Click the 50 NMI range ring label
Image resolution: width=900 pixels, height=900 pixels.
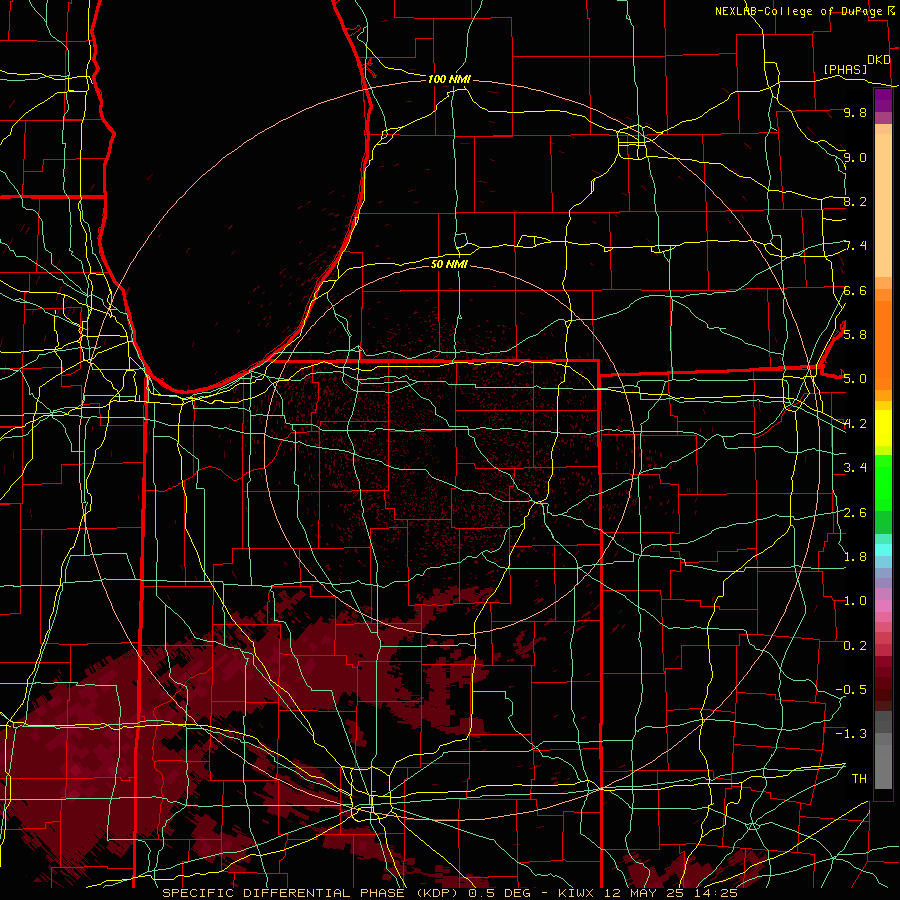pyautogui.click(x=449, y=264)
